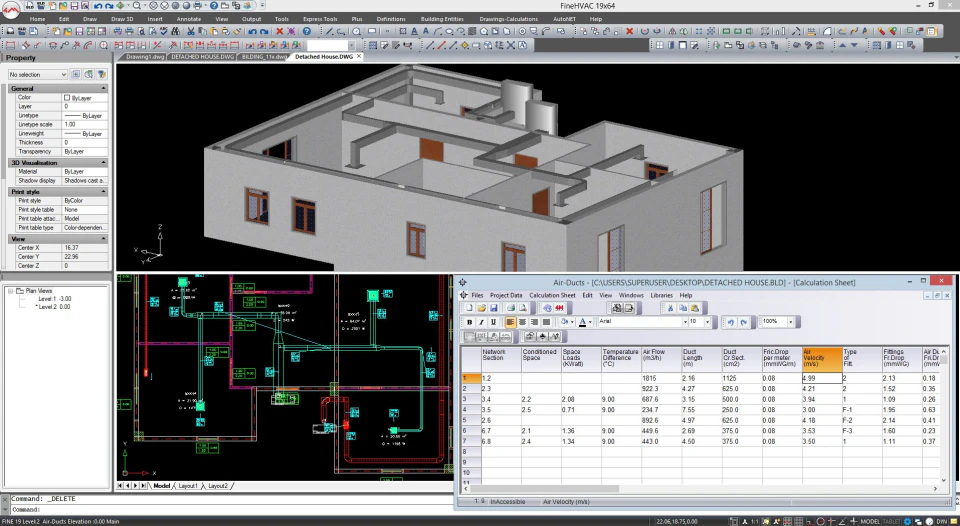960x526 pixels.
Task: Align text left in Air-Ducts sheet
Action: tap(511, 322)
